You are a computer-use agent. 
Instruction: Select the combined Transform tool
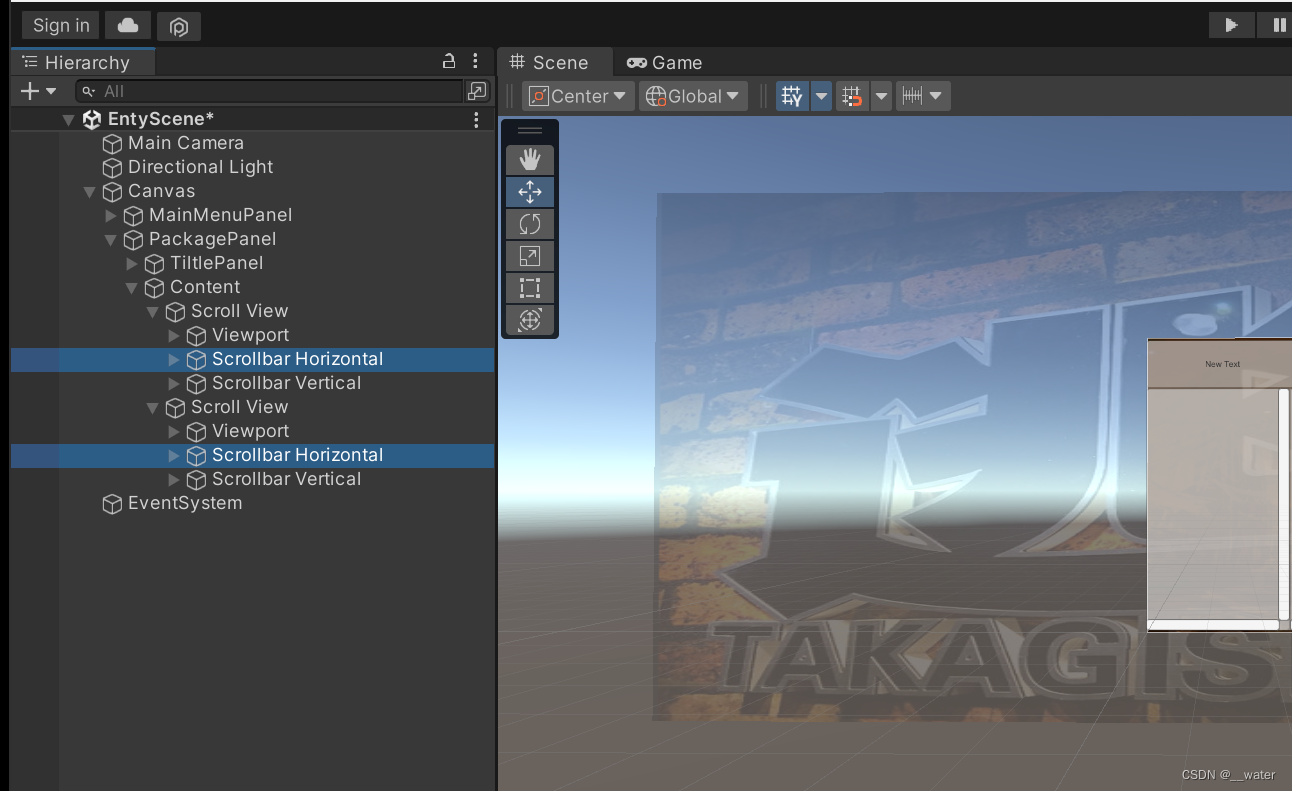530,320
